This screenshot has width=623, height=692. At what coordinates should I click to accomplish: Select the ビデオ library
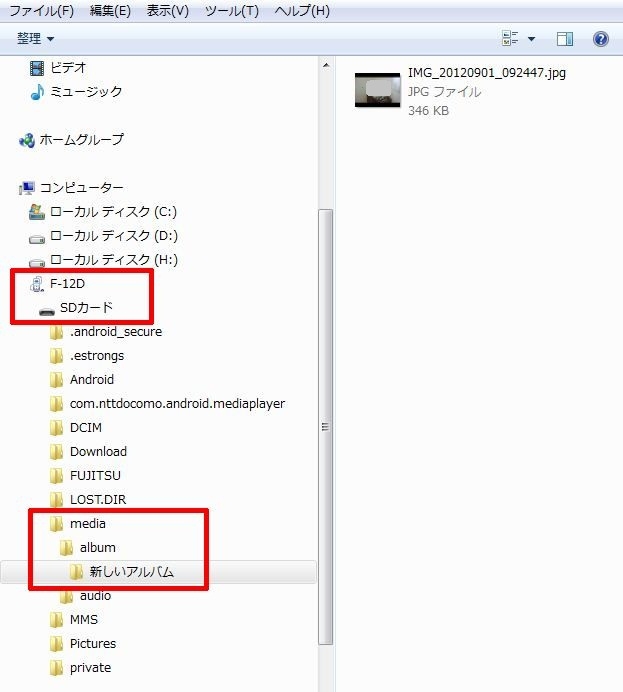pos(68,68)
